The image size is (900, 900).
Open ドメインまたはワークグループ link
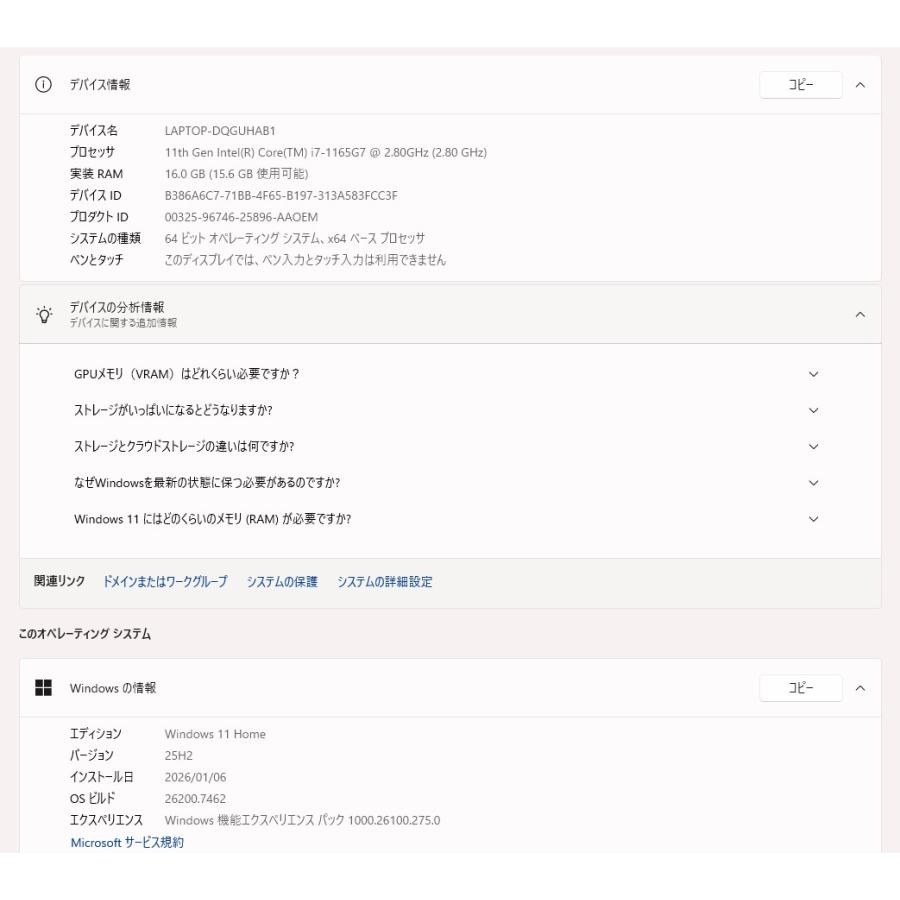(165, 582)
